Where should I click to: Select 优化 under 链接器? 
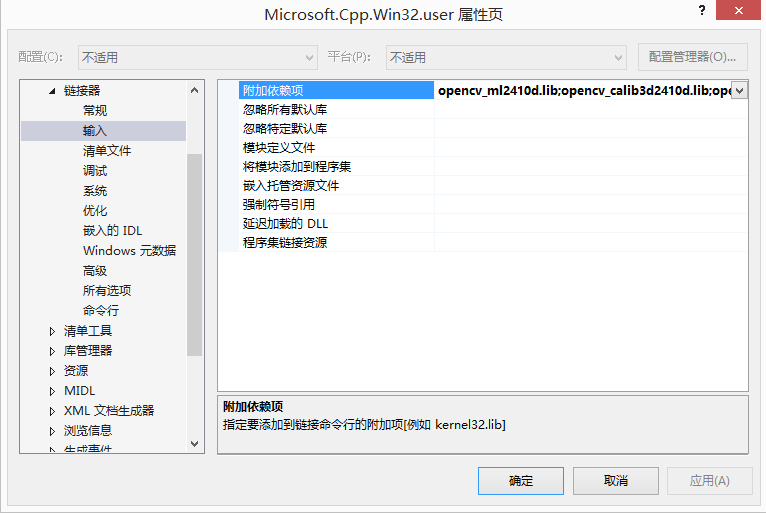pos(95,211)
